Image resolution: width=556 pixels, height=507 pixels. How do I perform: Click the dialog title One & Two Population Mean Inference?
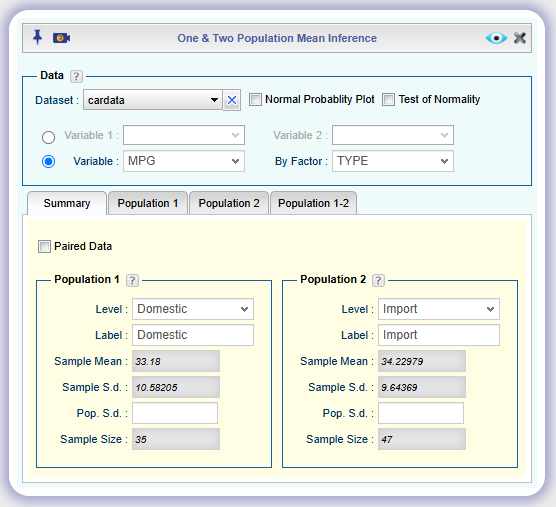coord(277,38)
